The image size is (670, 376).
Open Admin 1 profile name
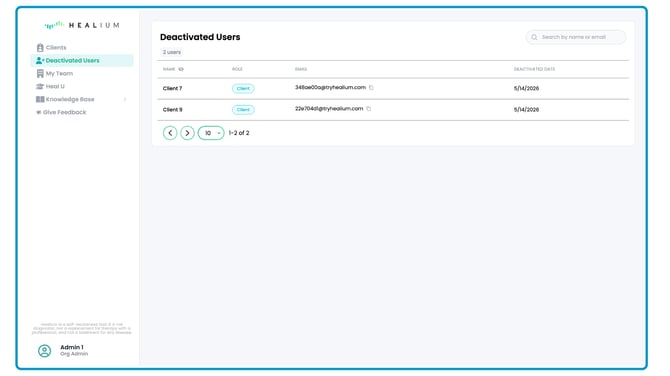coord(72,347)
